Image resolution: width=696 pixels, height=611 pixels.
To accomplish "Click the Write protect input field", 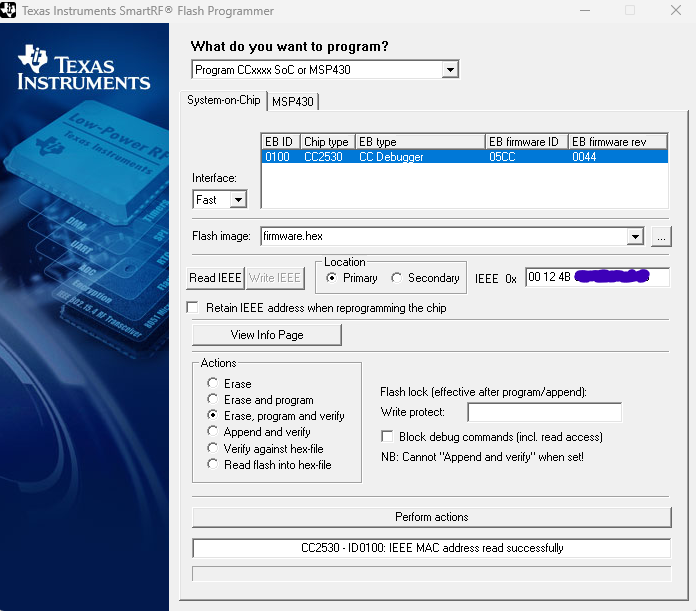I will [545, 413].
